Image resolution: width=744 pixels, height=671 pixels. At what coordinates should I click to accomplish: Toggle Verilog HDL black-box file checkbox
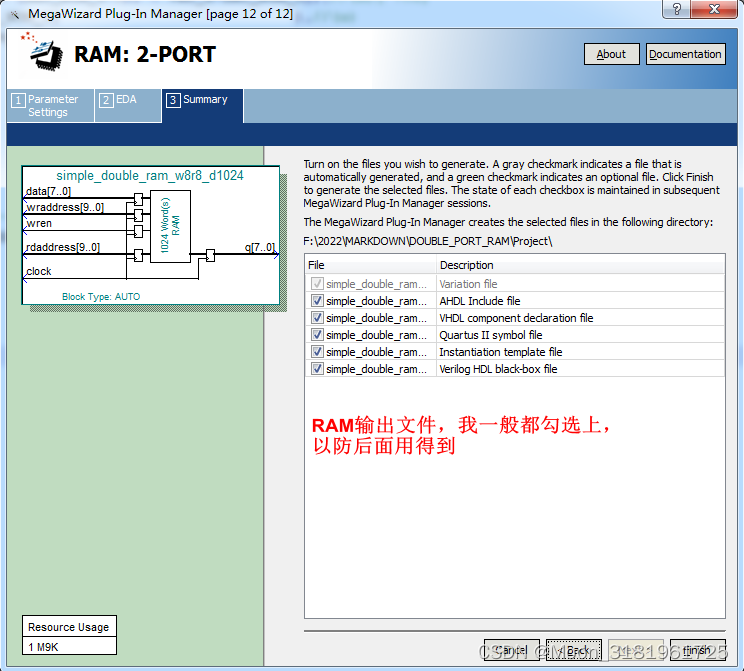[317, 369]
